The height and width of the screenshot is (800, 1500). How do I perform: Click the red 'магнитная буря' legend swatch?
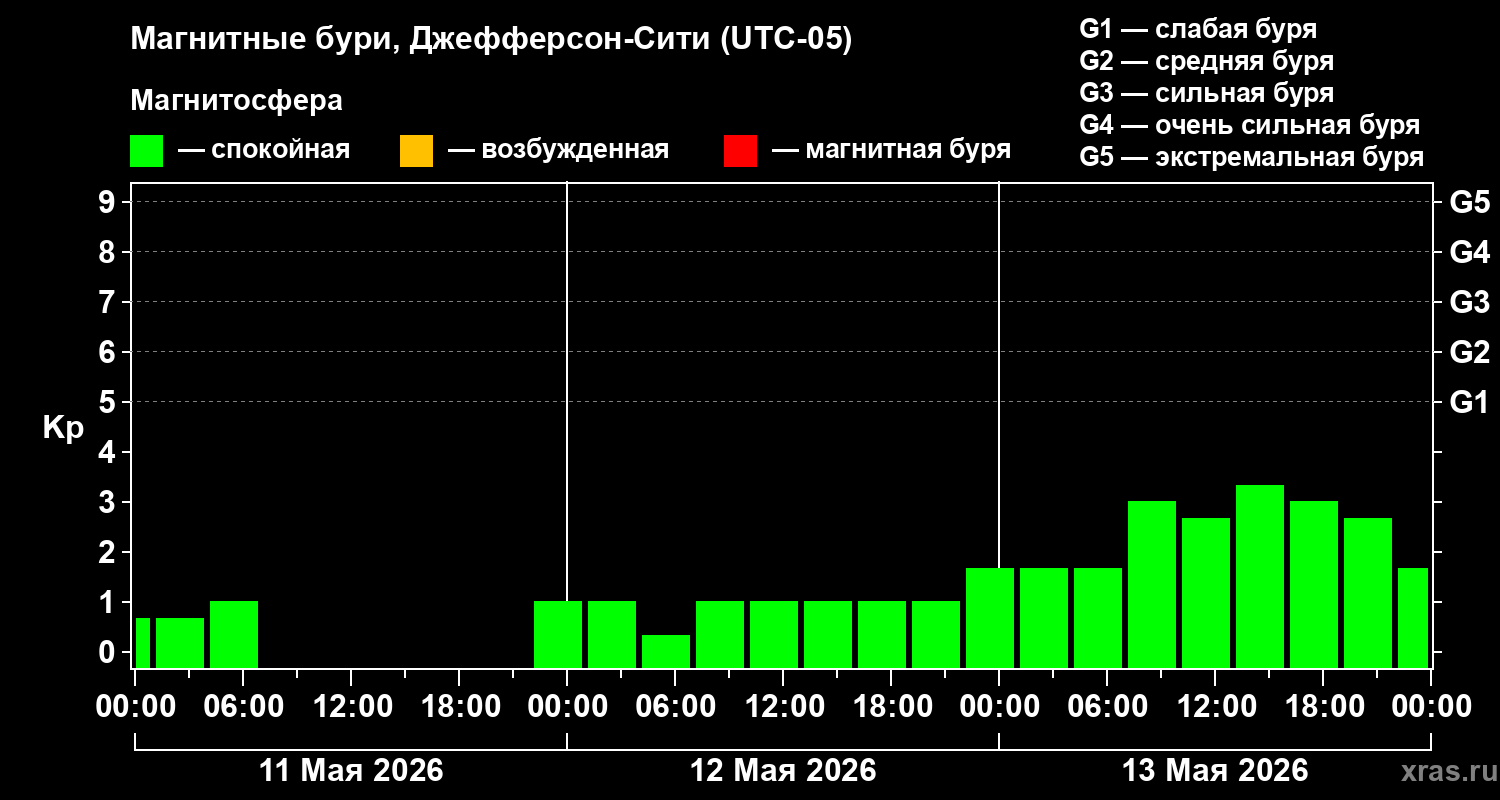[740, 151]
